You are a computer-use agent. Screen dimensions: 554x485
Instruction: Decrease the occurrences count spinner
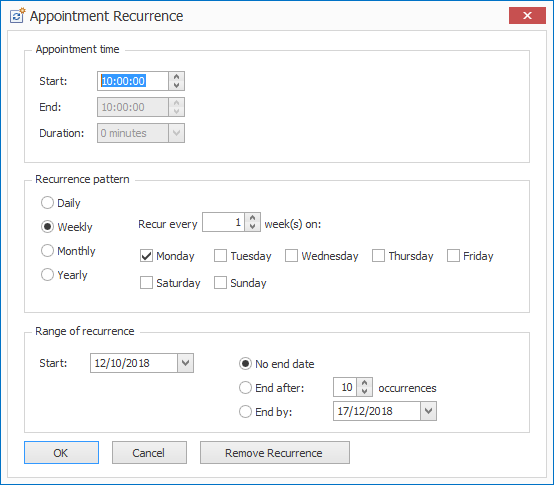(364, 391)
